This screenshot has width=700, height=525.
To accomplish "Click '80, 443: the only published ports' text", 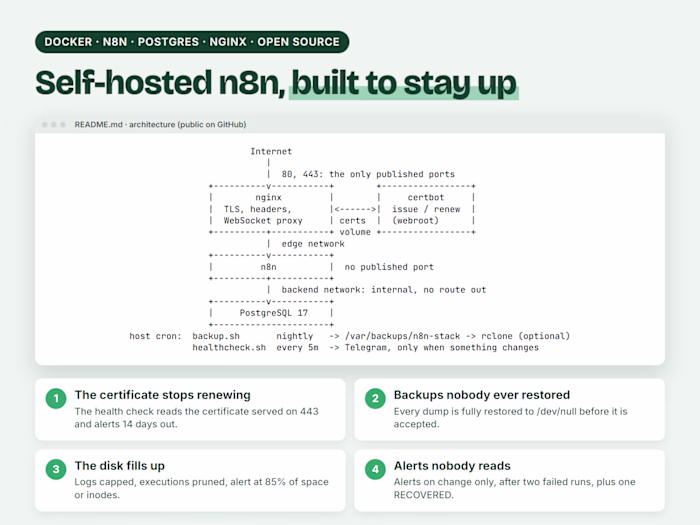I will (x=368, y=174).
